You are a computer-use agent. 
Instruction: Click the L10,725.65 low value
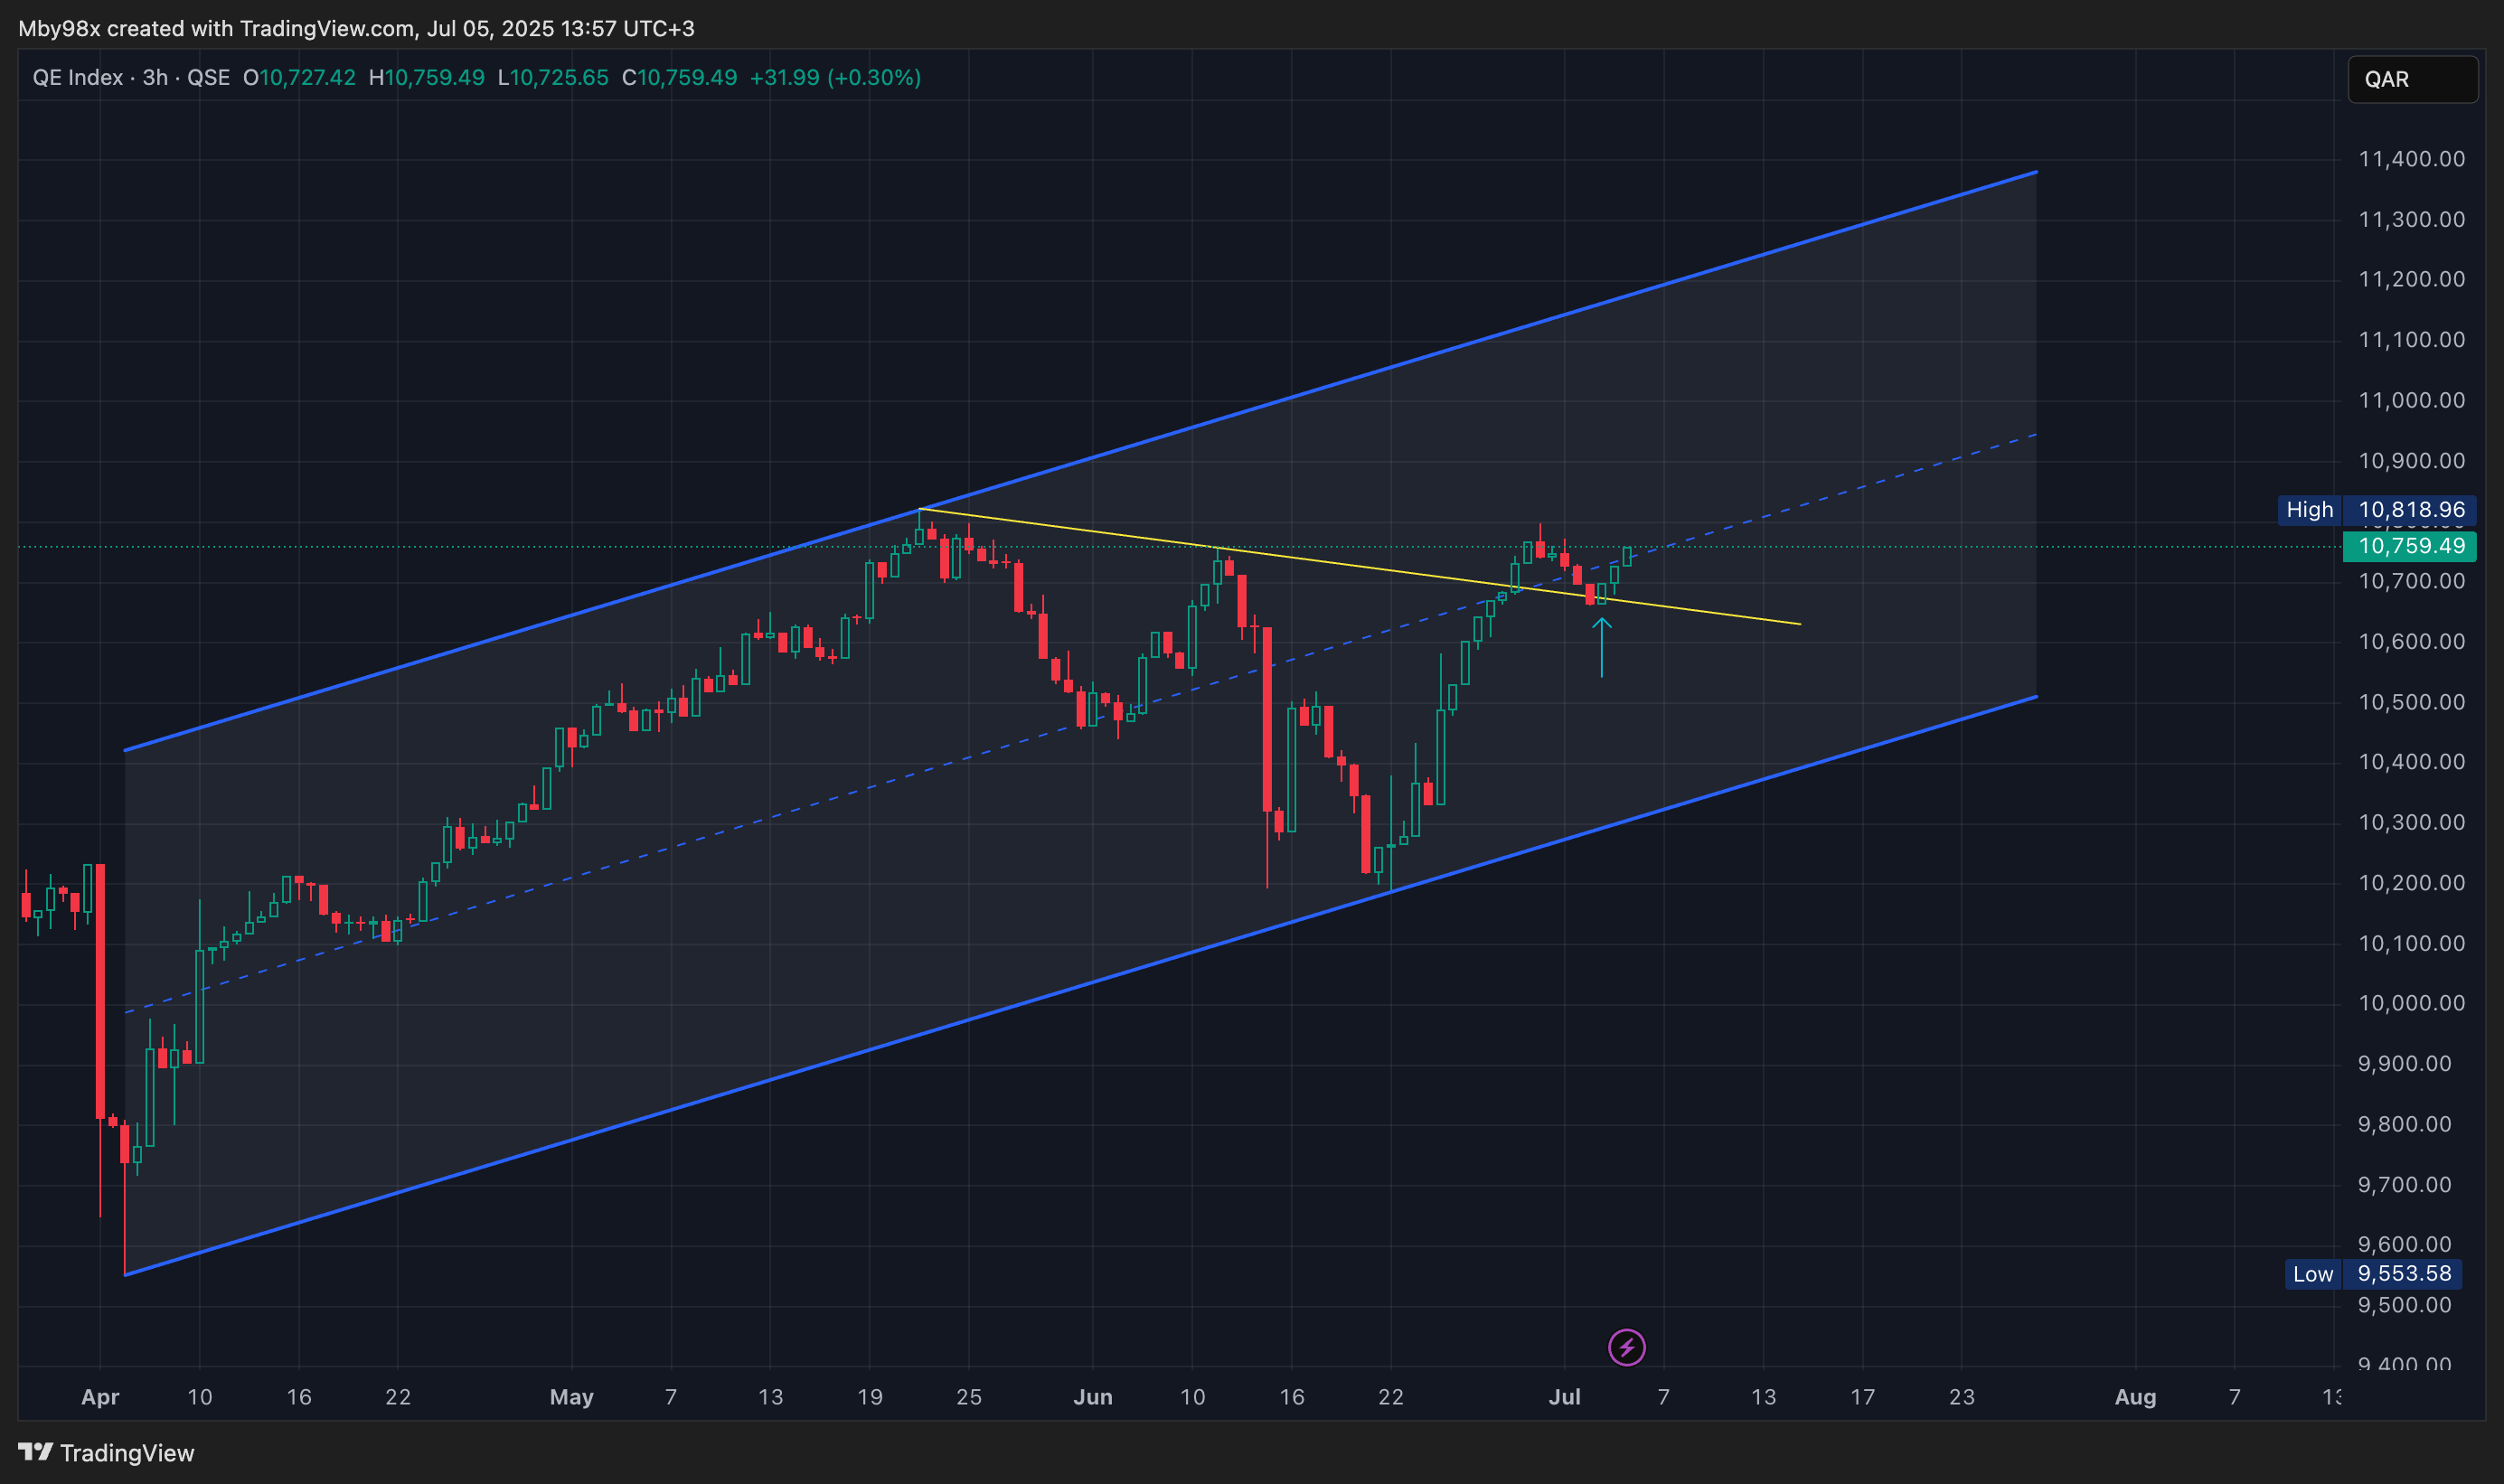(553, 78)
